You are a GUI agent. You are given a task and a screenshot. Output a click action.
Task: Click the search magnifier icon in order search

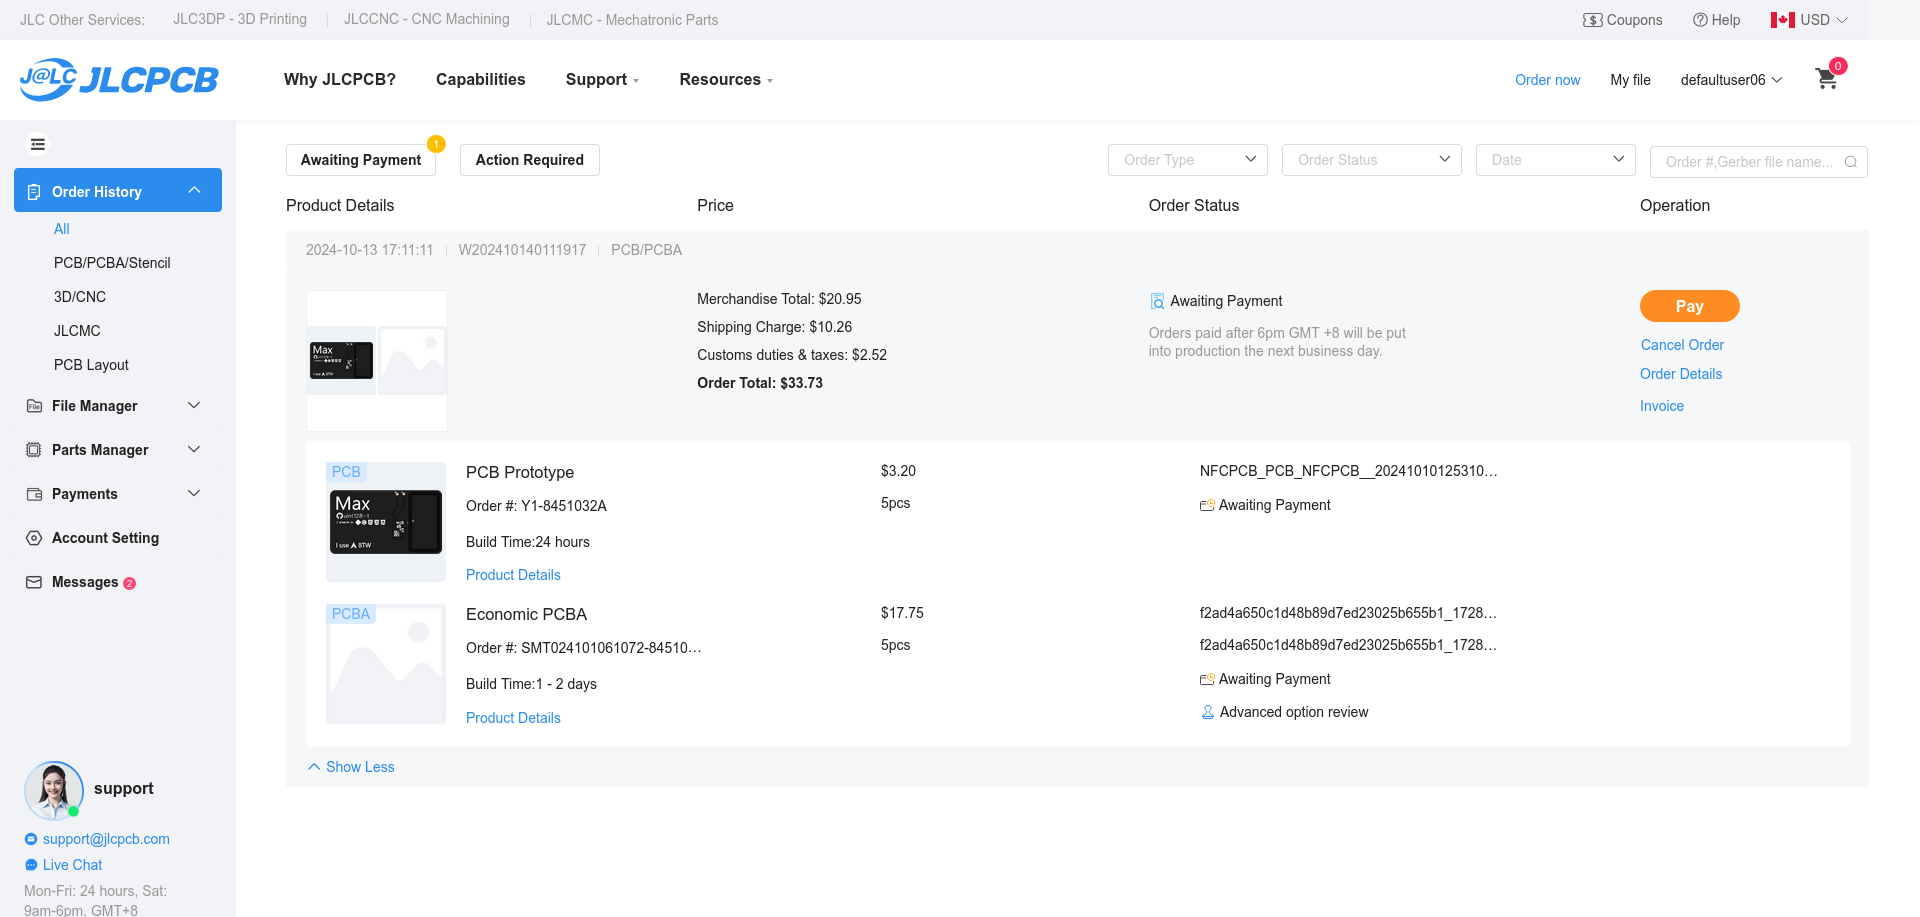tap(1851, 162)
